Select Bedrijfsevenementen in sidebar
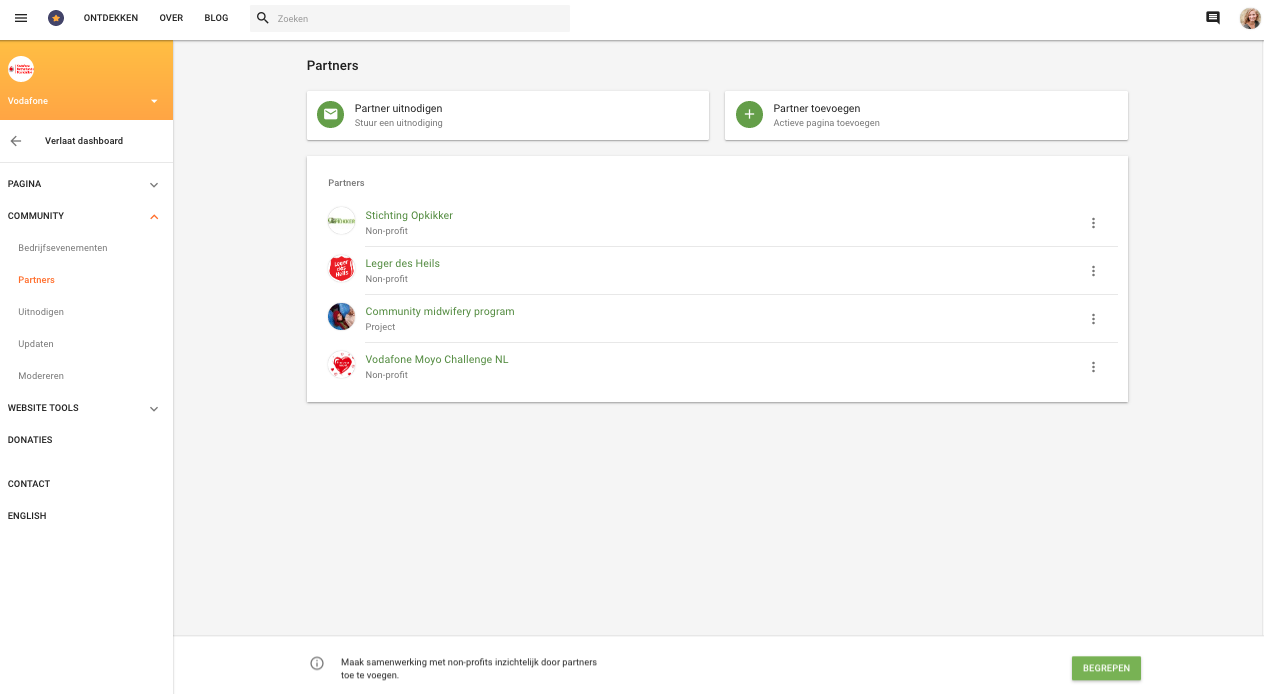The height and width of the screenshot is (694, 1264). pos(63,248)
